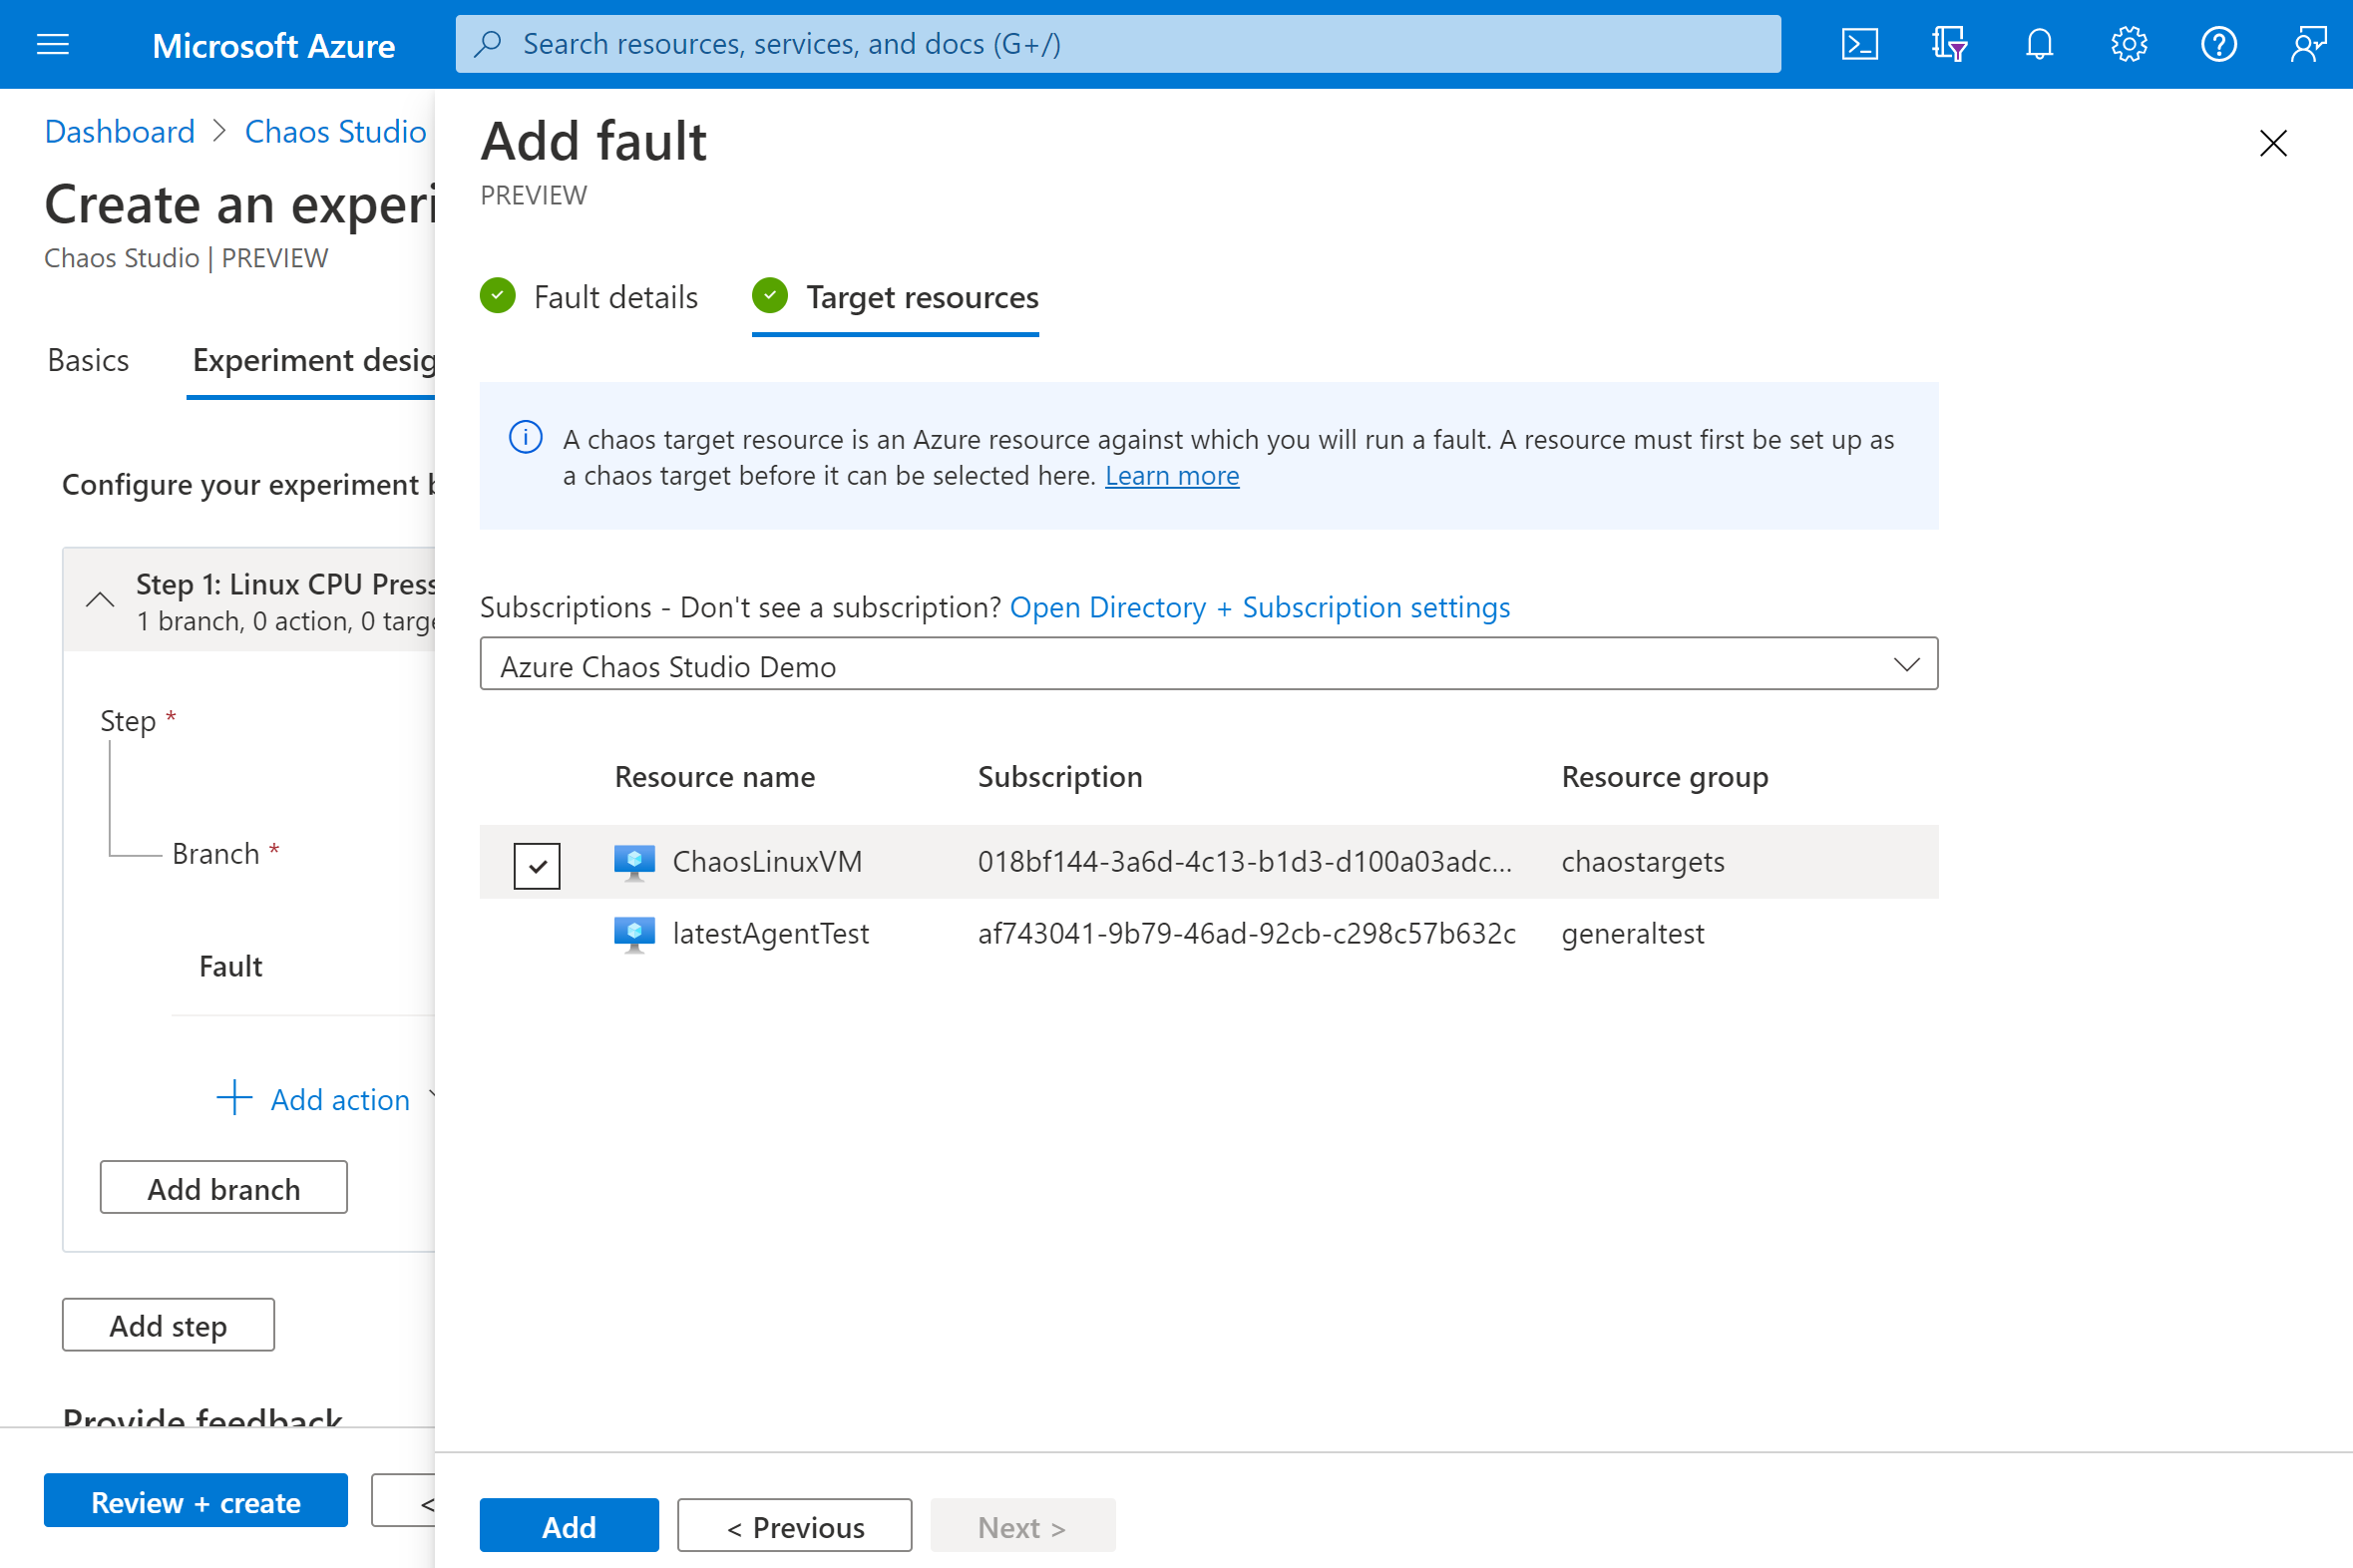Click the Target resources step icon
This screenshot has width=2353, height=1568.
pos(770,296)
